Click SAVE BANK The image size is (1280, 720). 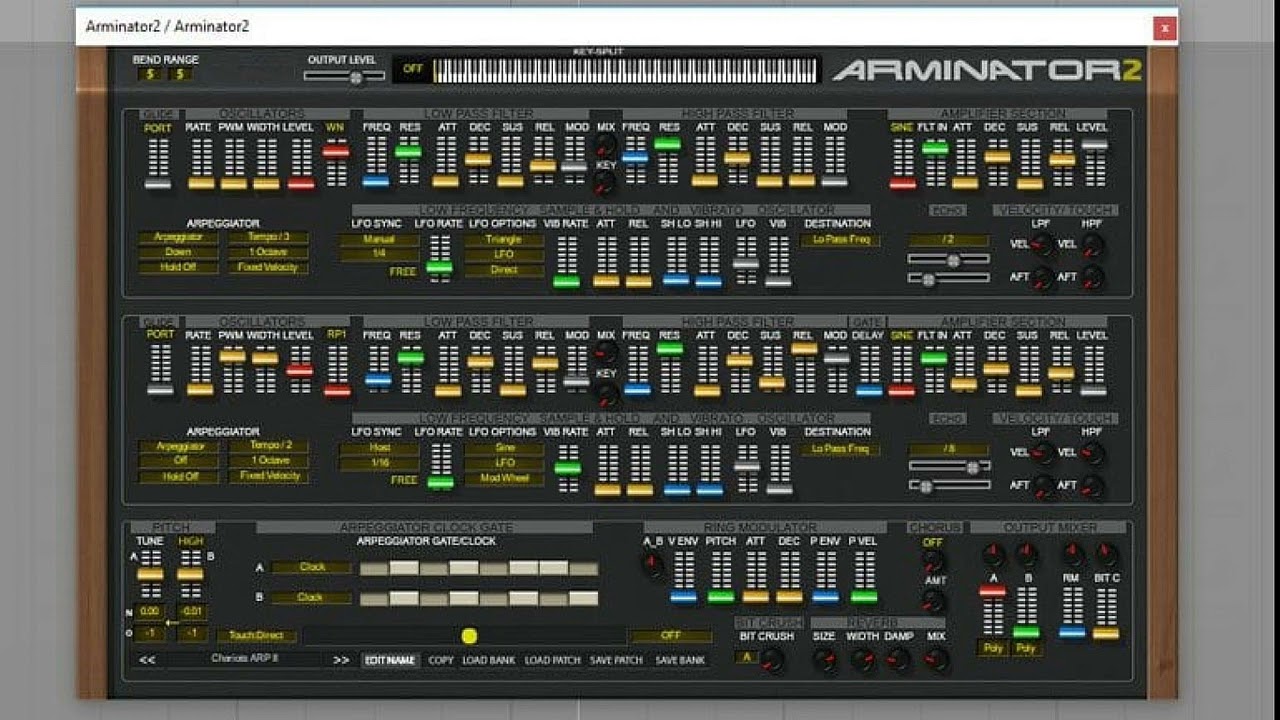pyautogui.click(x=680, y=660)
